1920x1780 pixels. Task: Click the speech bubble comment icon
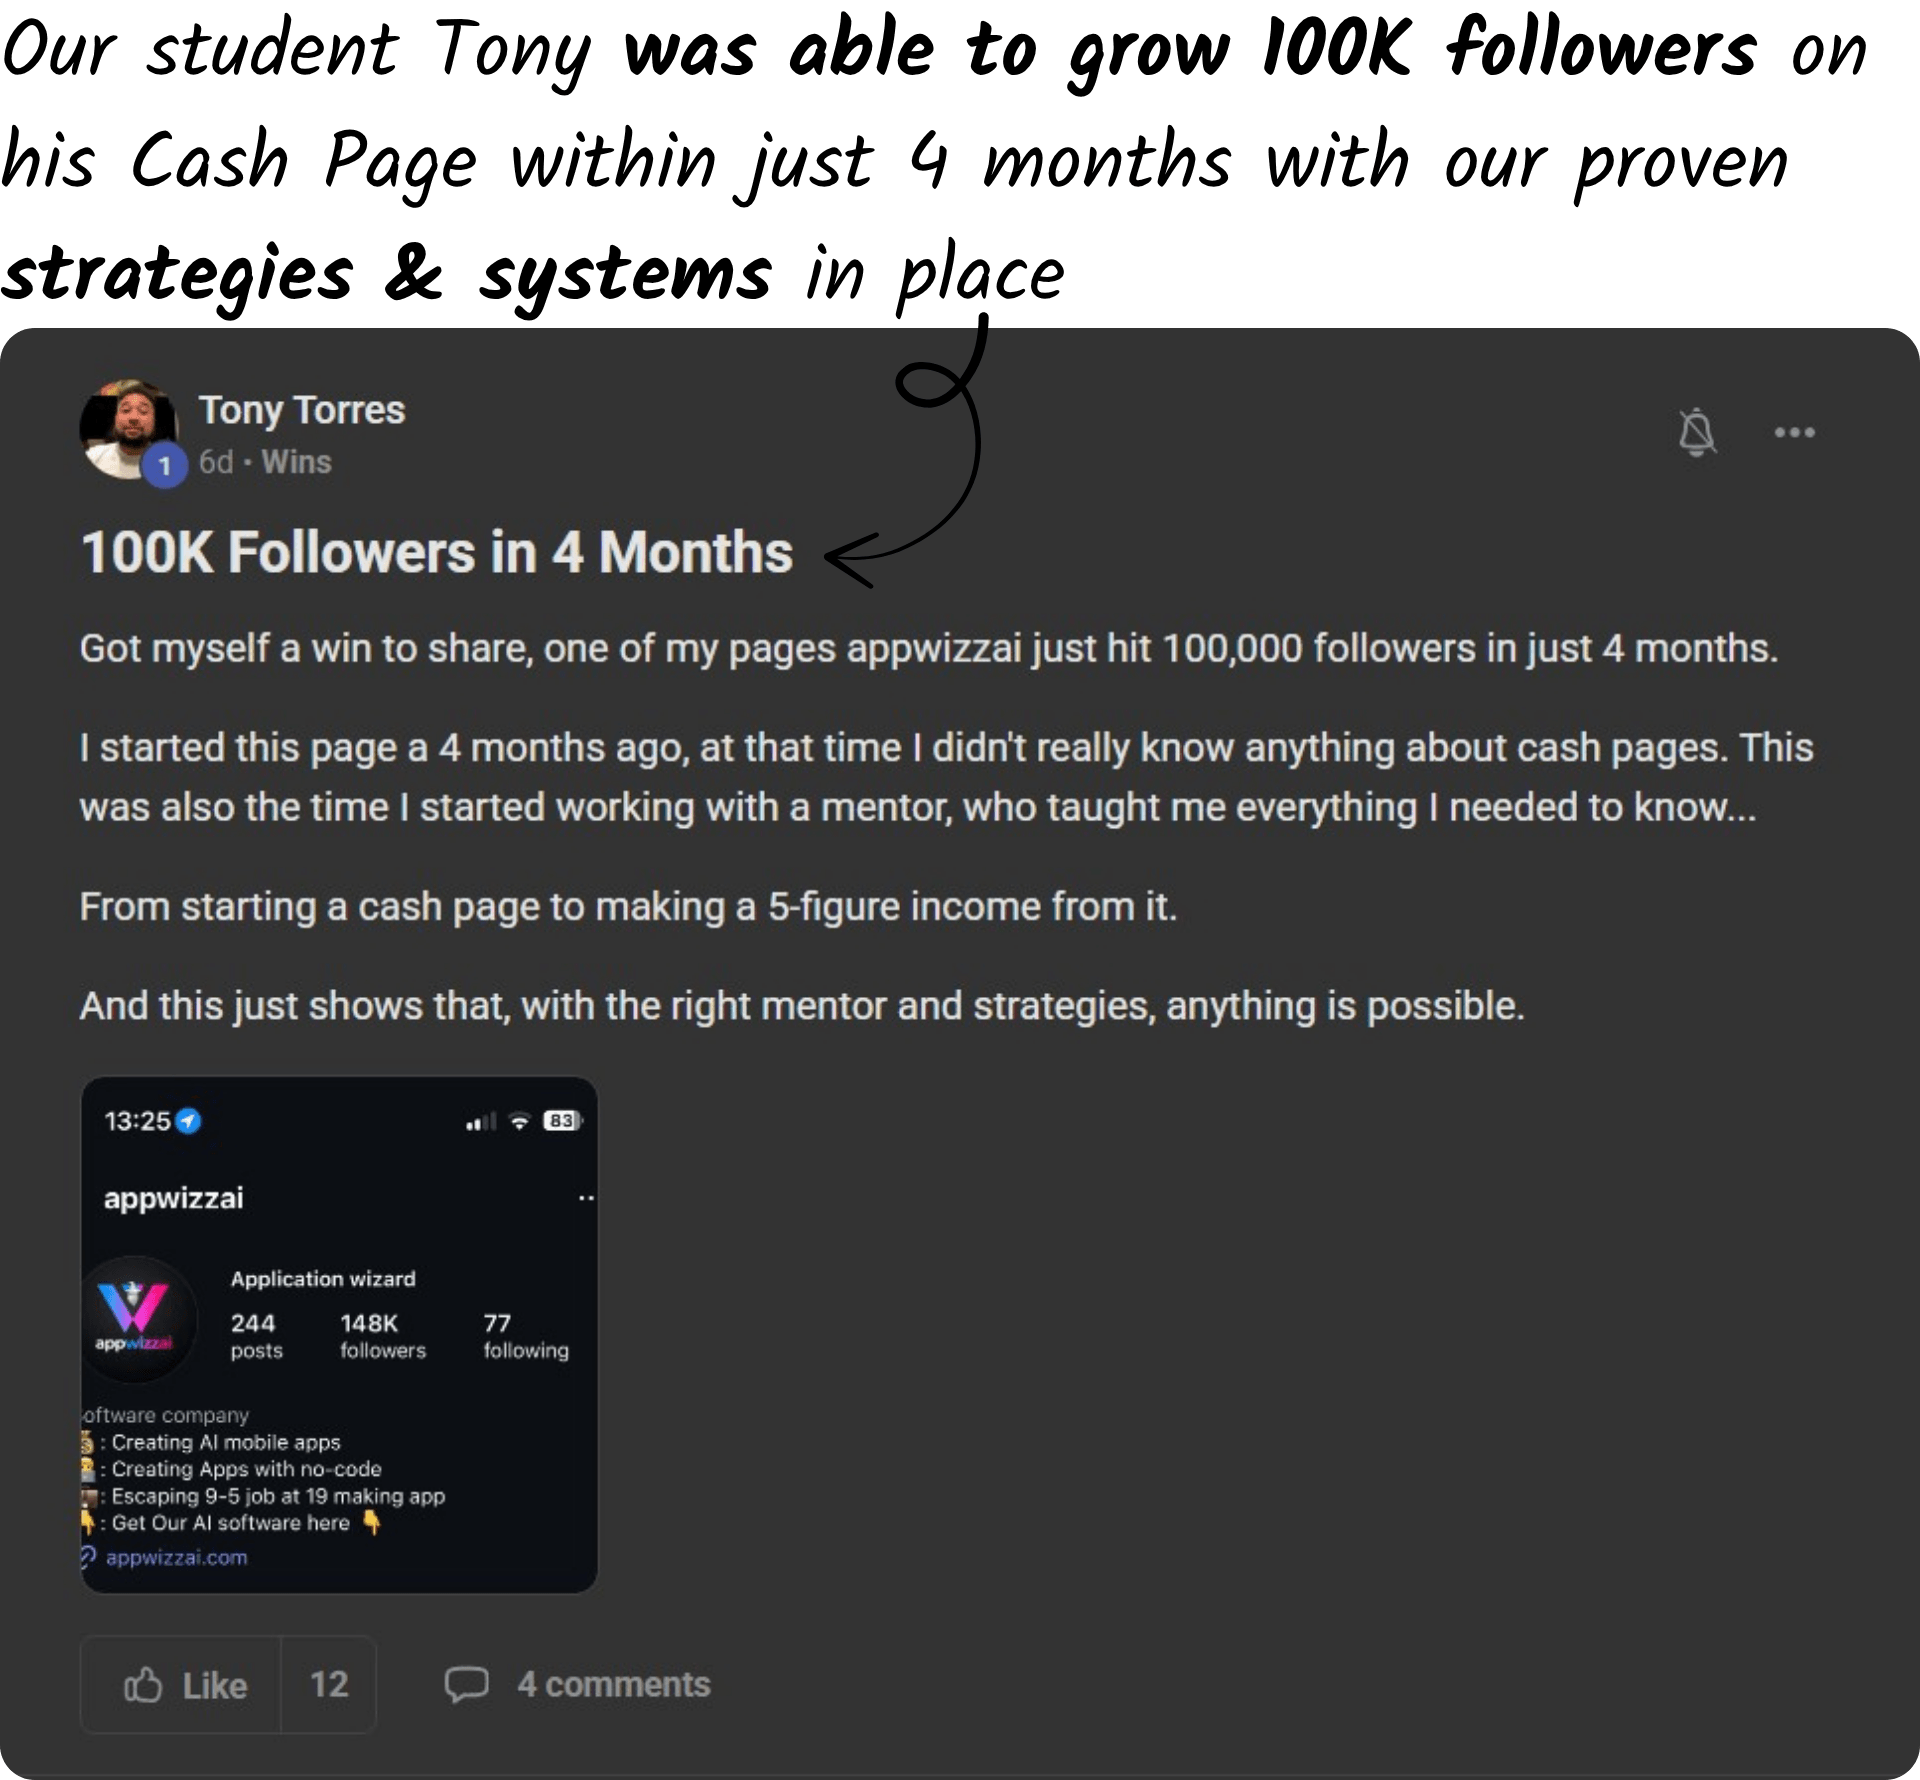tap(466, 1684)
